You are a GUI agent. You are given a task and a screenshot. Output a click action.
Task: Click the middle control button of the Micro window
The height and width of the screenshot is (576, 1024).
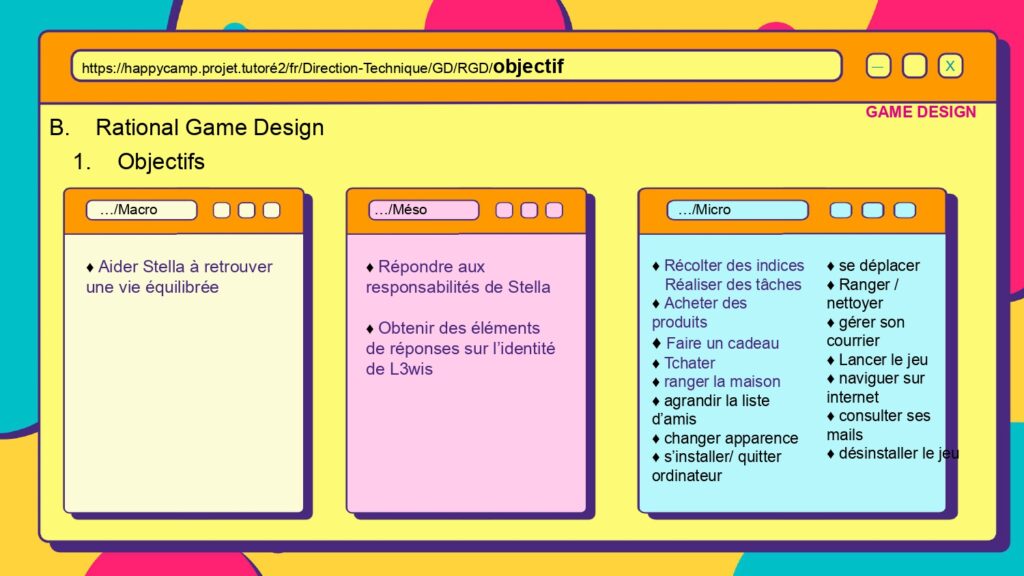tap(872, 210)
